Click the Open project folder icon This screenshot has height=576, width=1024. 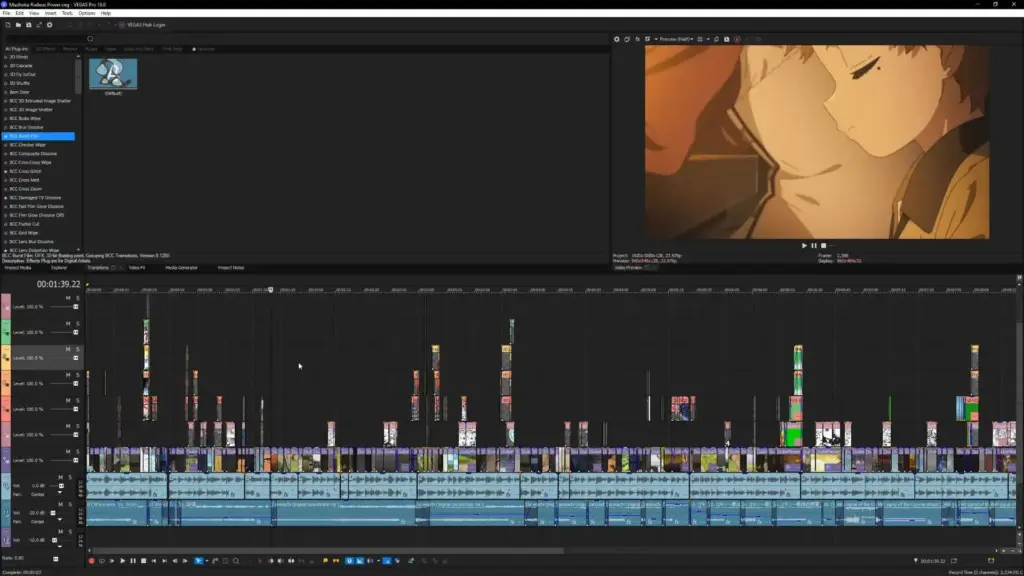click(18, 25)
